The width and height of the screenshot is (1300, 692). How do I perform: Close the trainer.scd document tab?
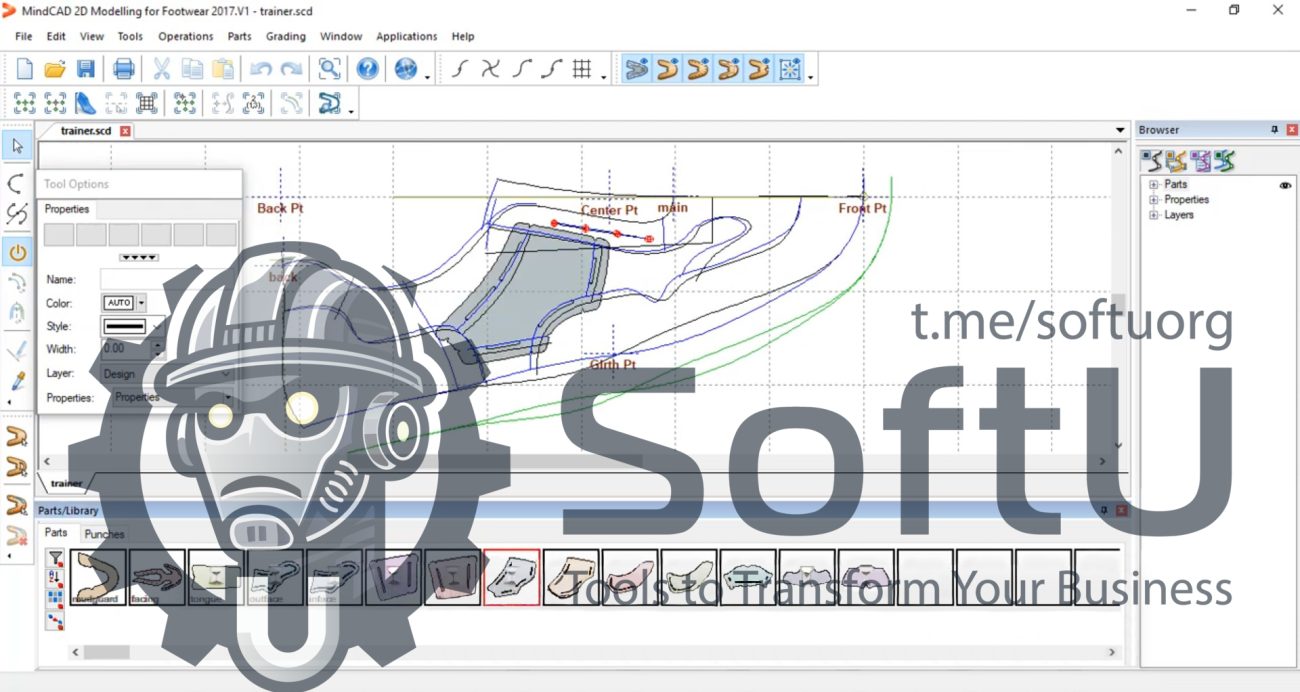125,131
